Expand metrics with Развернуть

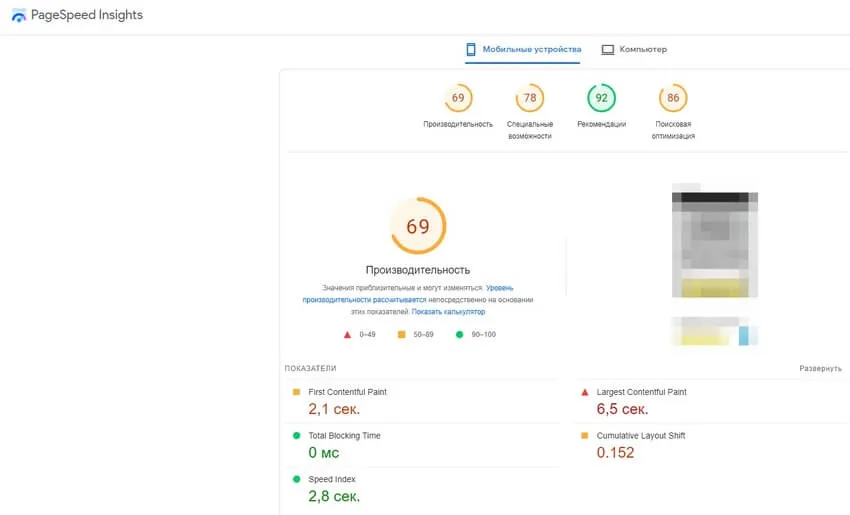point(819,369)
